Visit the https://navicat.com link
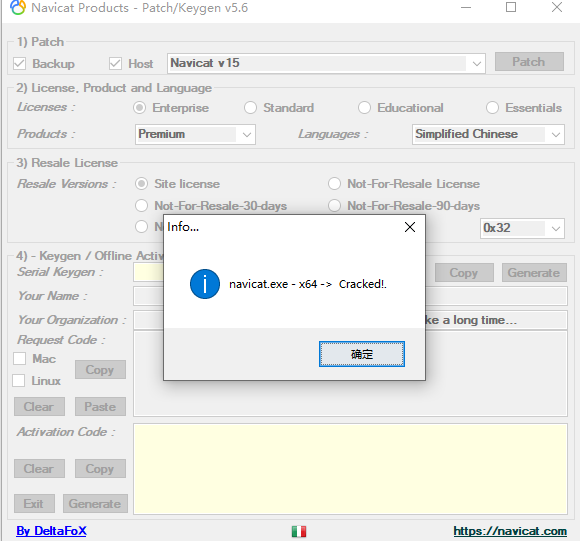Screen dimensions: 580x541 coord(510,531)
